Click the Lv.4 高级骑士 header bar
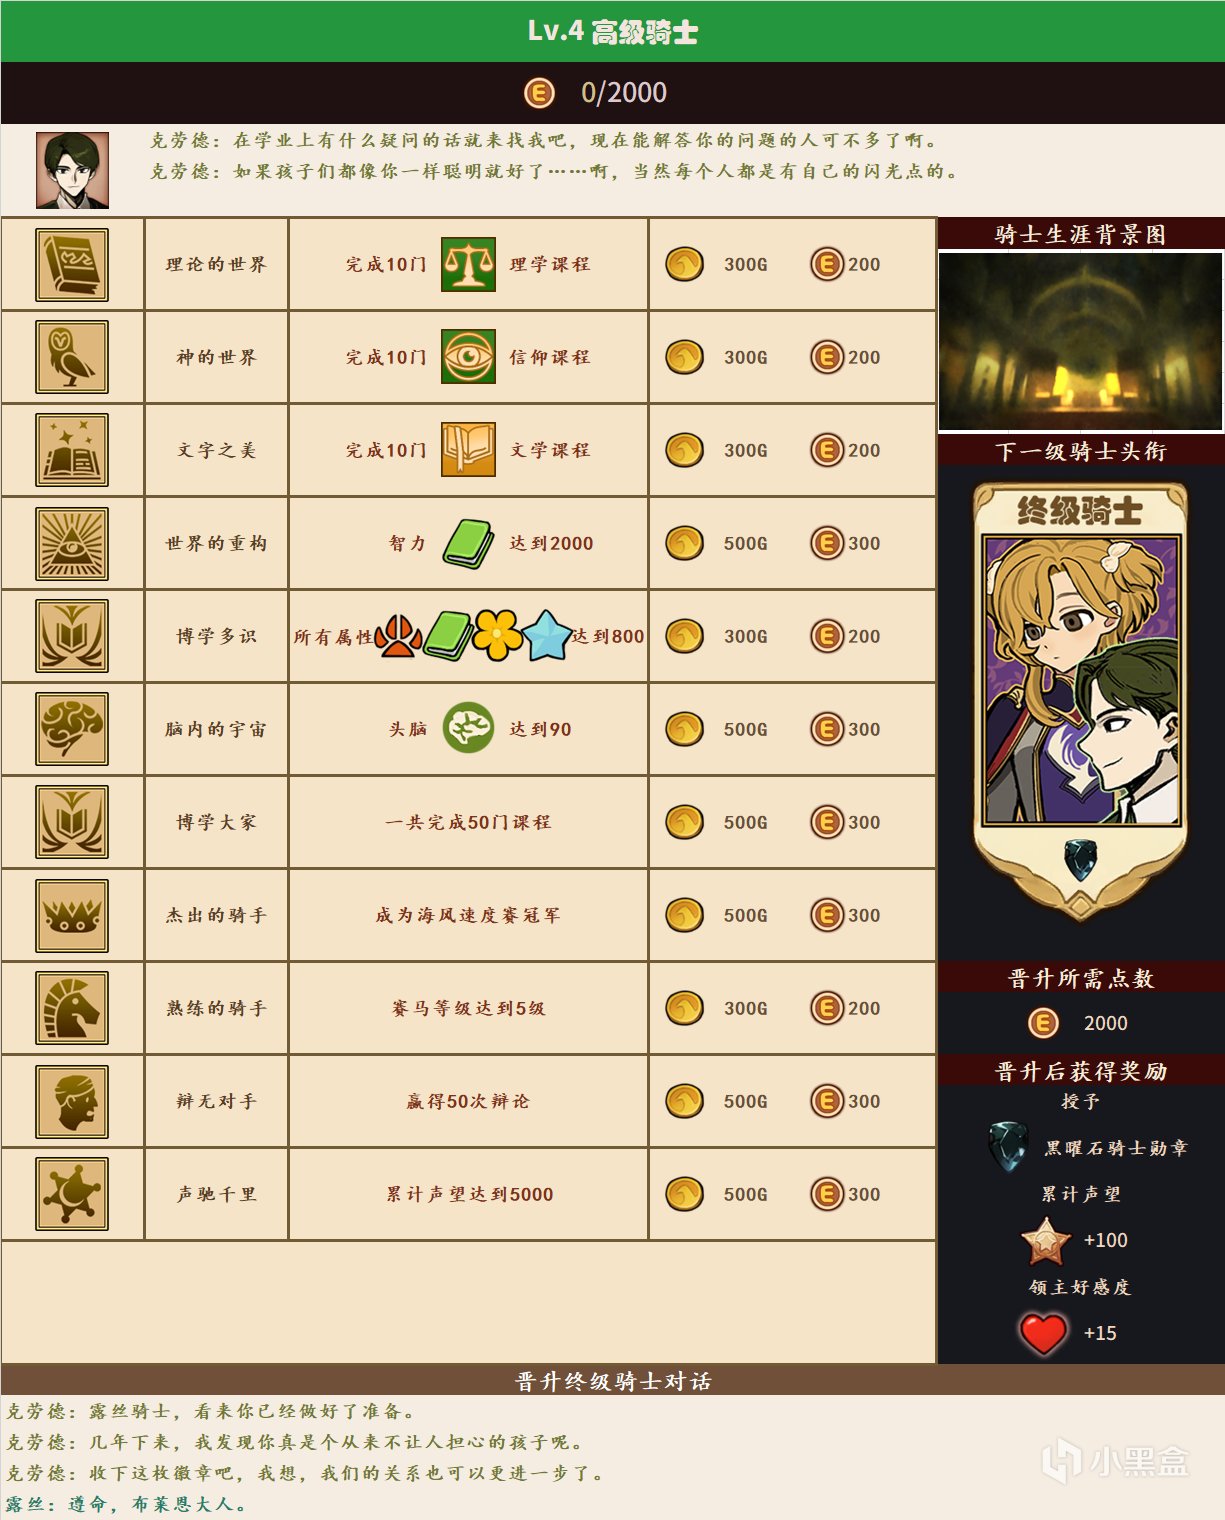Screen dimensions: 1225x1520 612,31
